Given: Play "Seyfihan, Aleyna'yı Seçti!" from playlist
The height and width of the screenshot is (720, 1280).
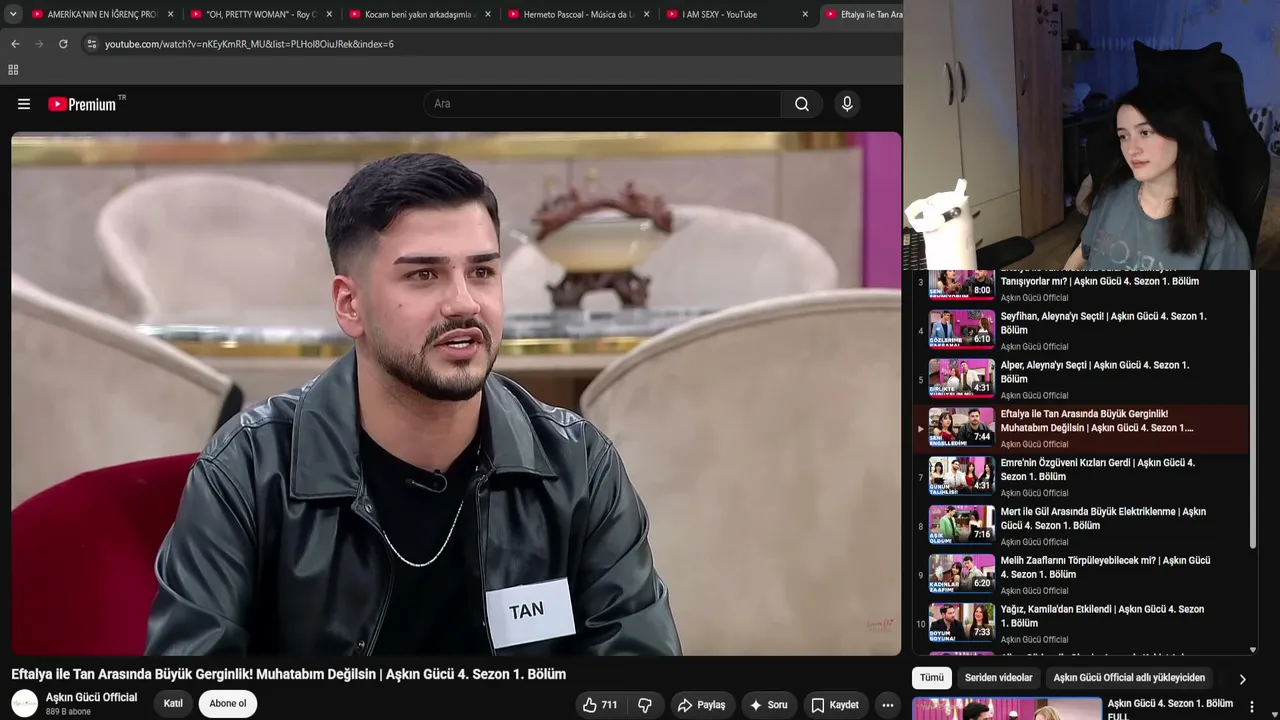Looking at the screenshot, I should point(1104,323).
